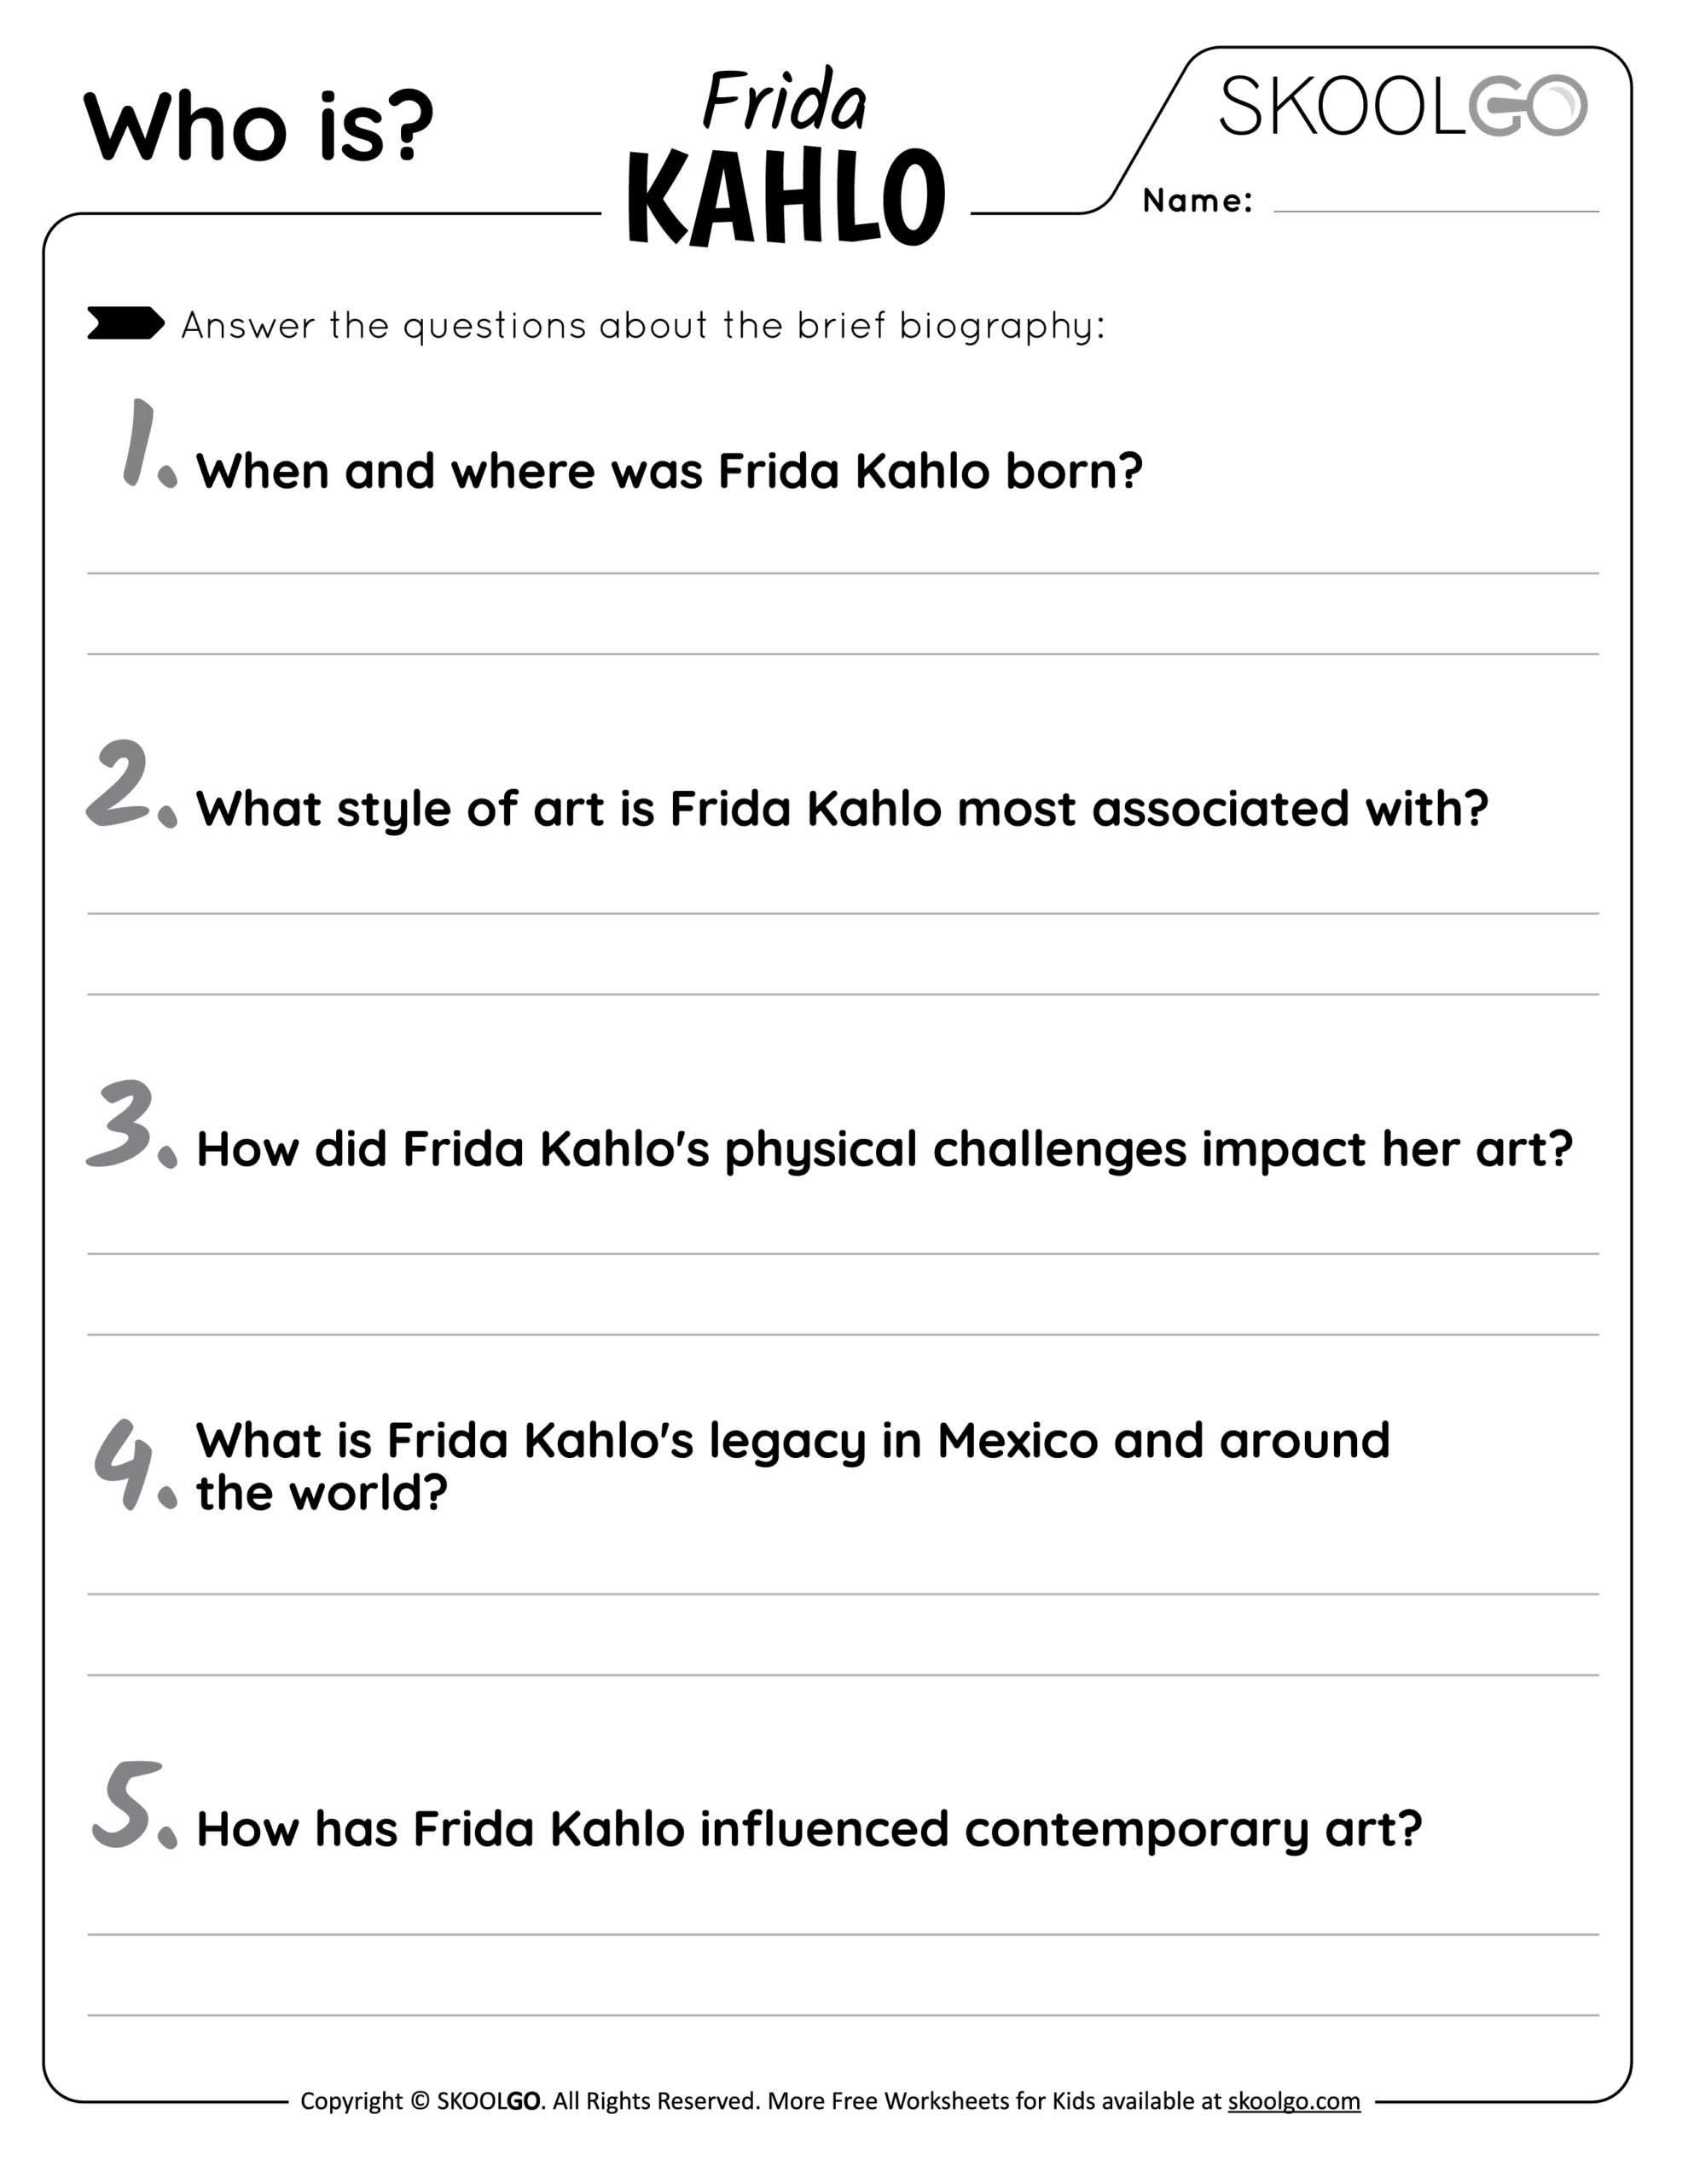This screenshot has height=2184, width=1688.
Task: Click the question about Frida's art style
Action: pyautogui.click(x=841, y=808)
